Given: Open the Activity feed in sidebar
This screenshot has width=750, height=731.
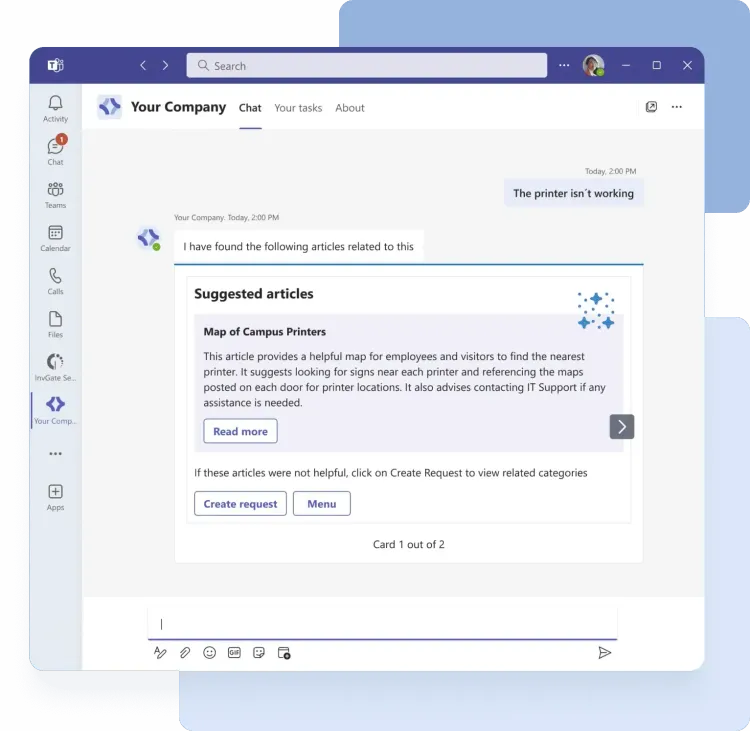Looking at the screenshot, I should [55, 108].
